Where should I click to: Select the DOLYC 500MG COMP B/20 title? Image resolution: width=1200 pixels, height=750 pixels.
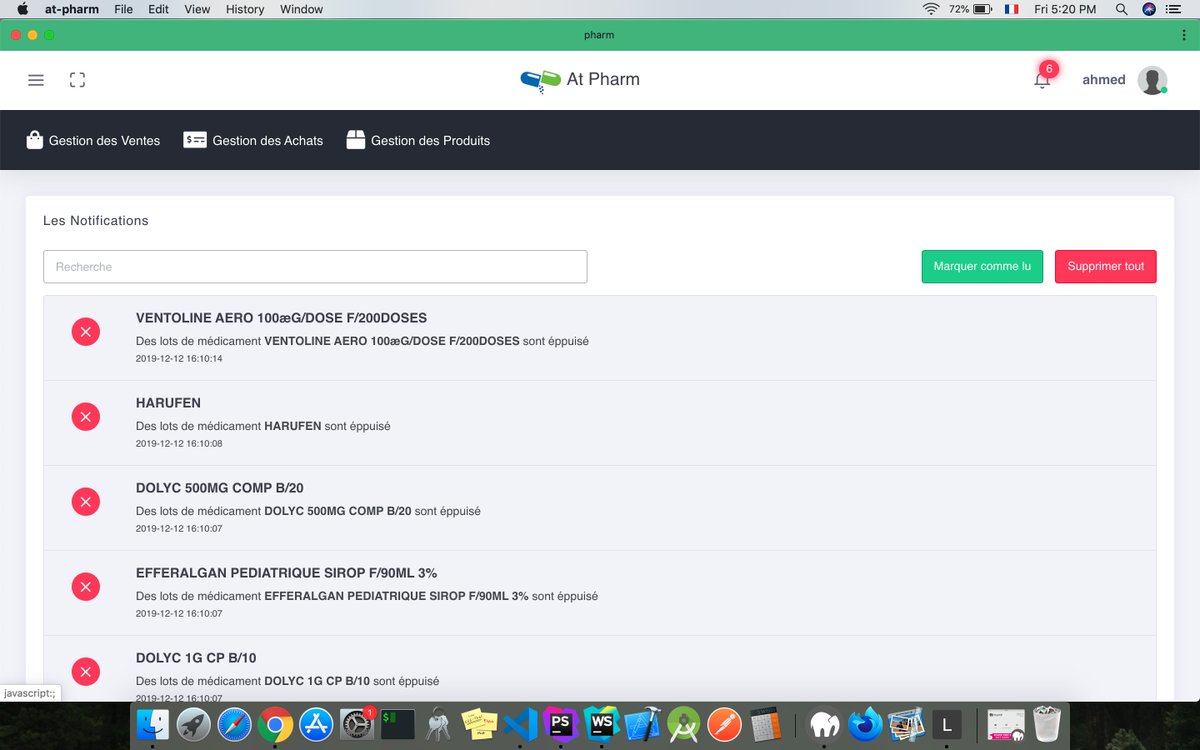pos(220,488)
